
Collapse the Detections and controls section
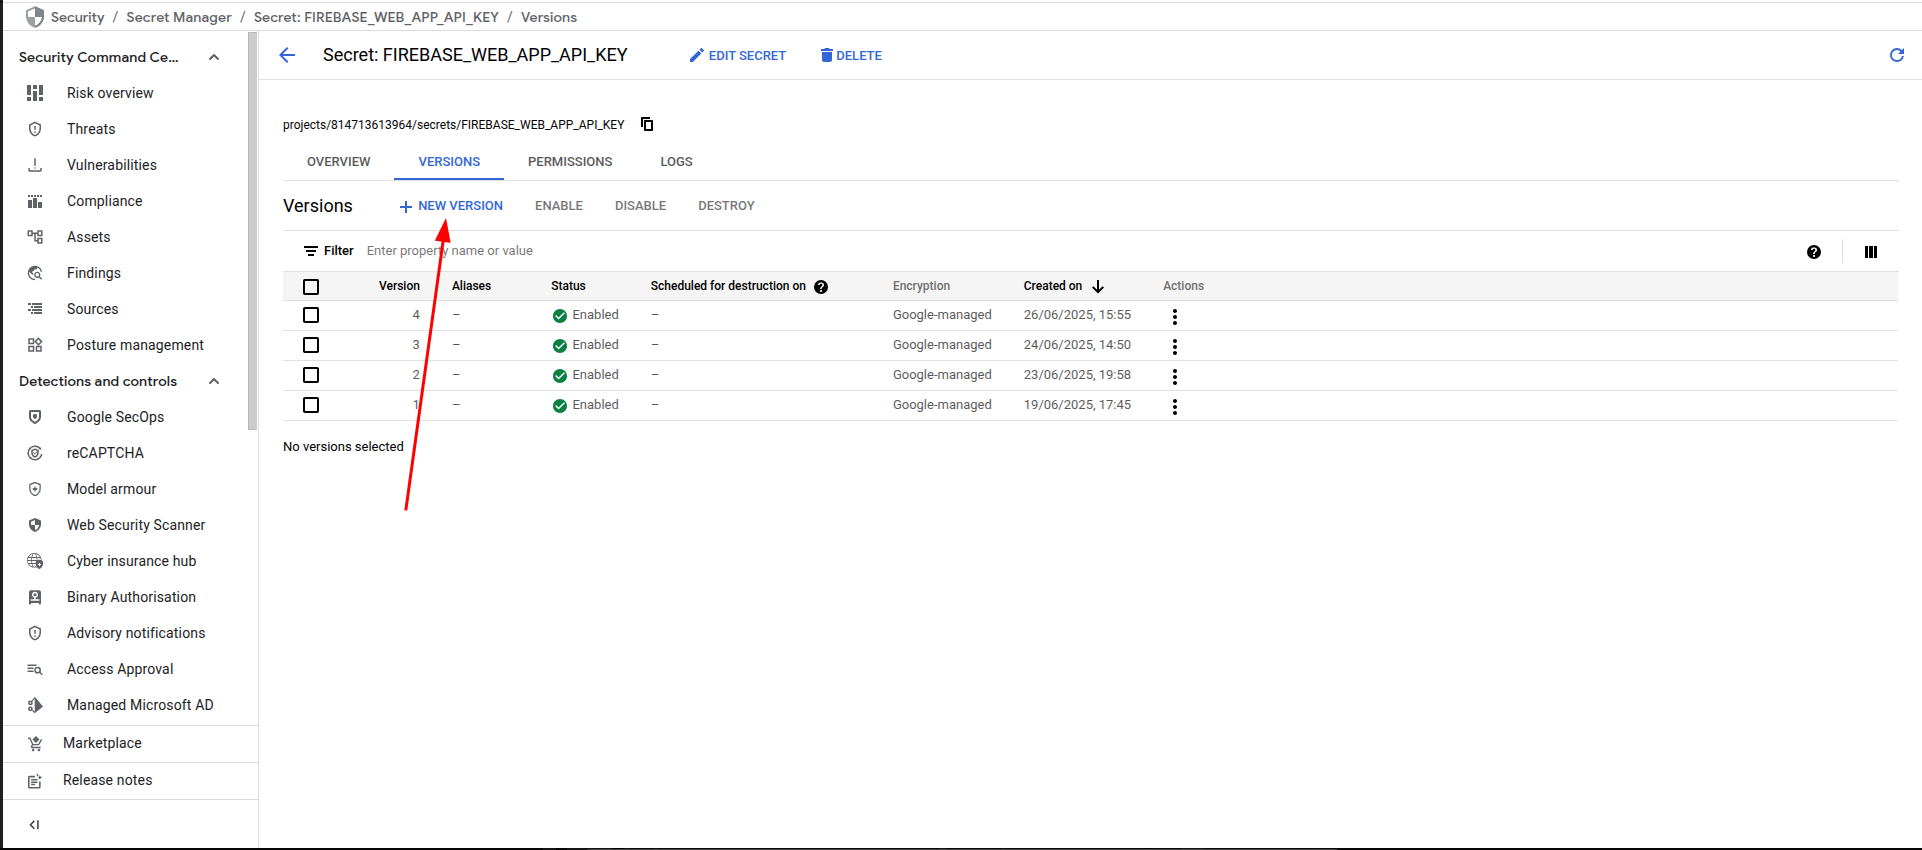[x=214, y=381]
